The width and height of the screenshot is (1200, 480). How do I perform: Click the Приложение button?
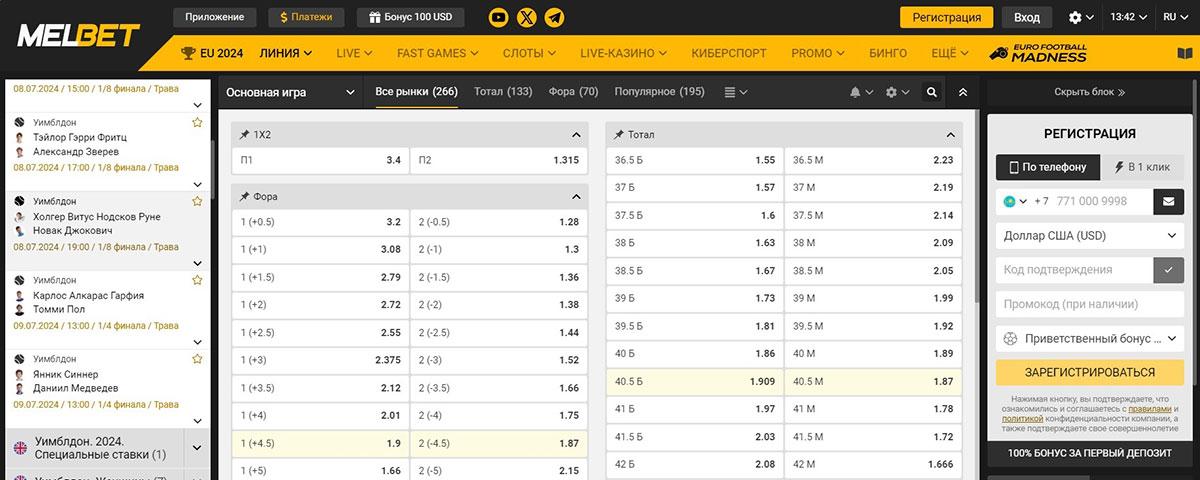214,17
